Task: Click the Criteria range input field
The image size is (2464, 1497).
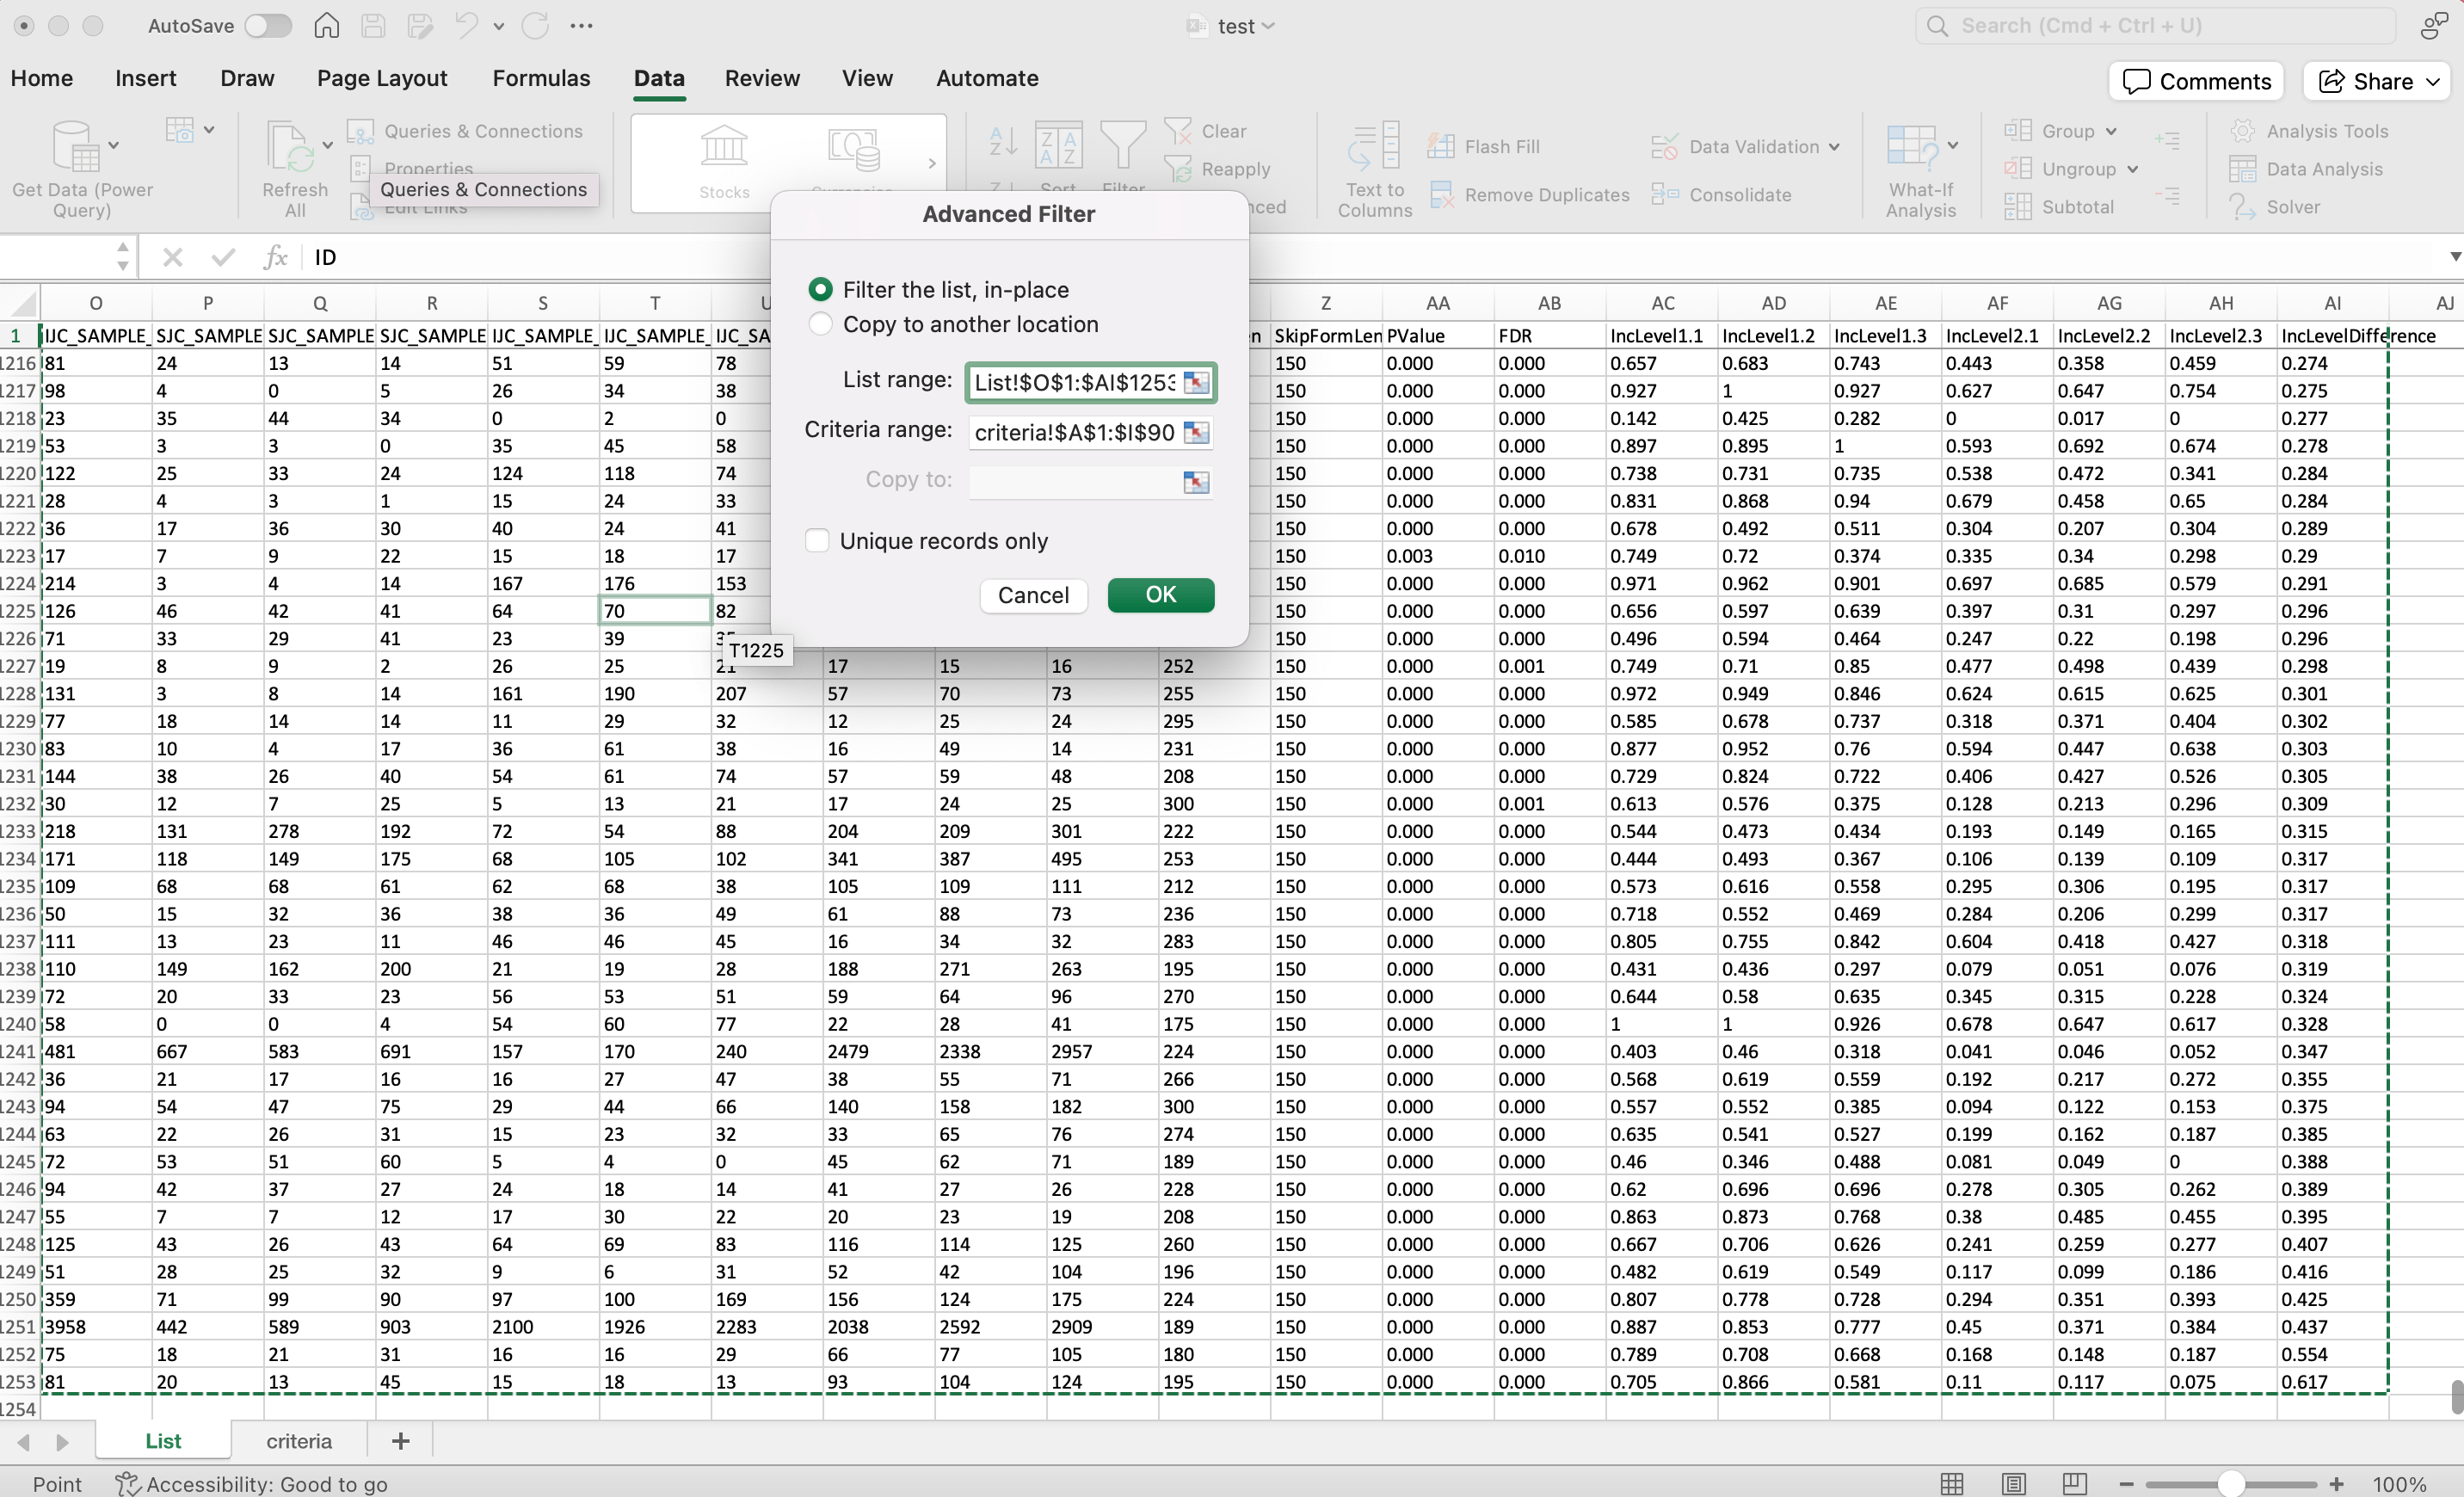Action: [x=1074, y=432]
